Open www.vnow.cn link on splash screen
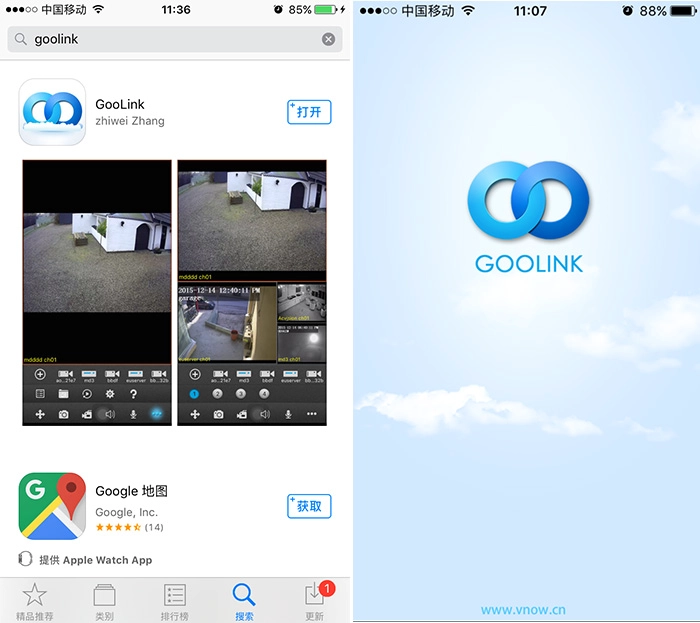This screenshot has height=623, width=700. click(523, 610)
